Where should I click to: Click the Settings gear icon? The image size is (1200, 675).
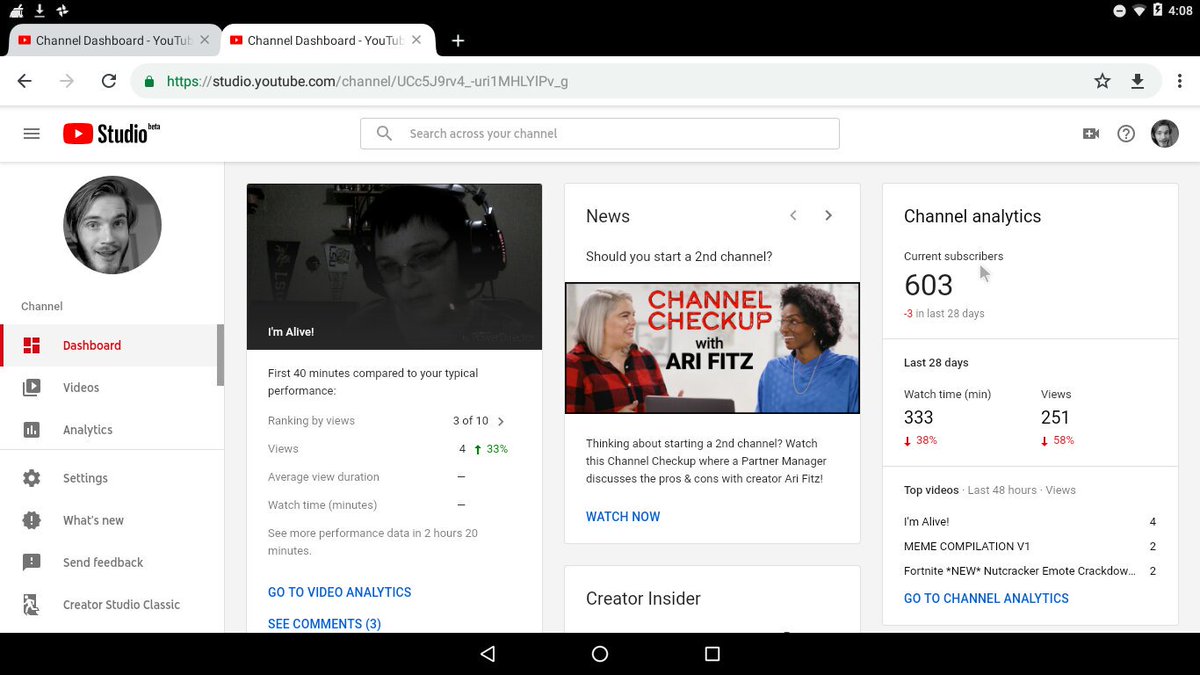pos(32,478)
